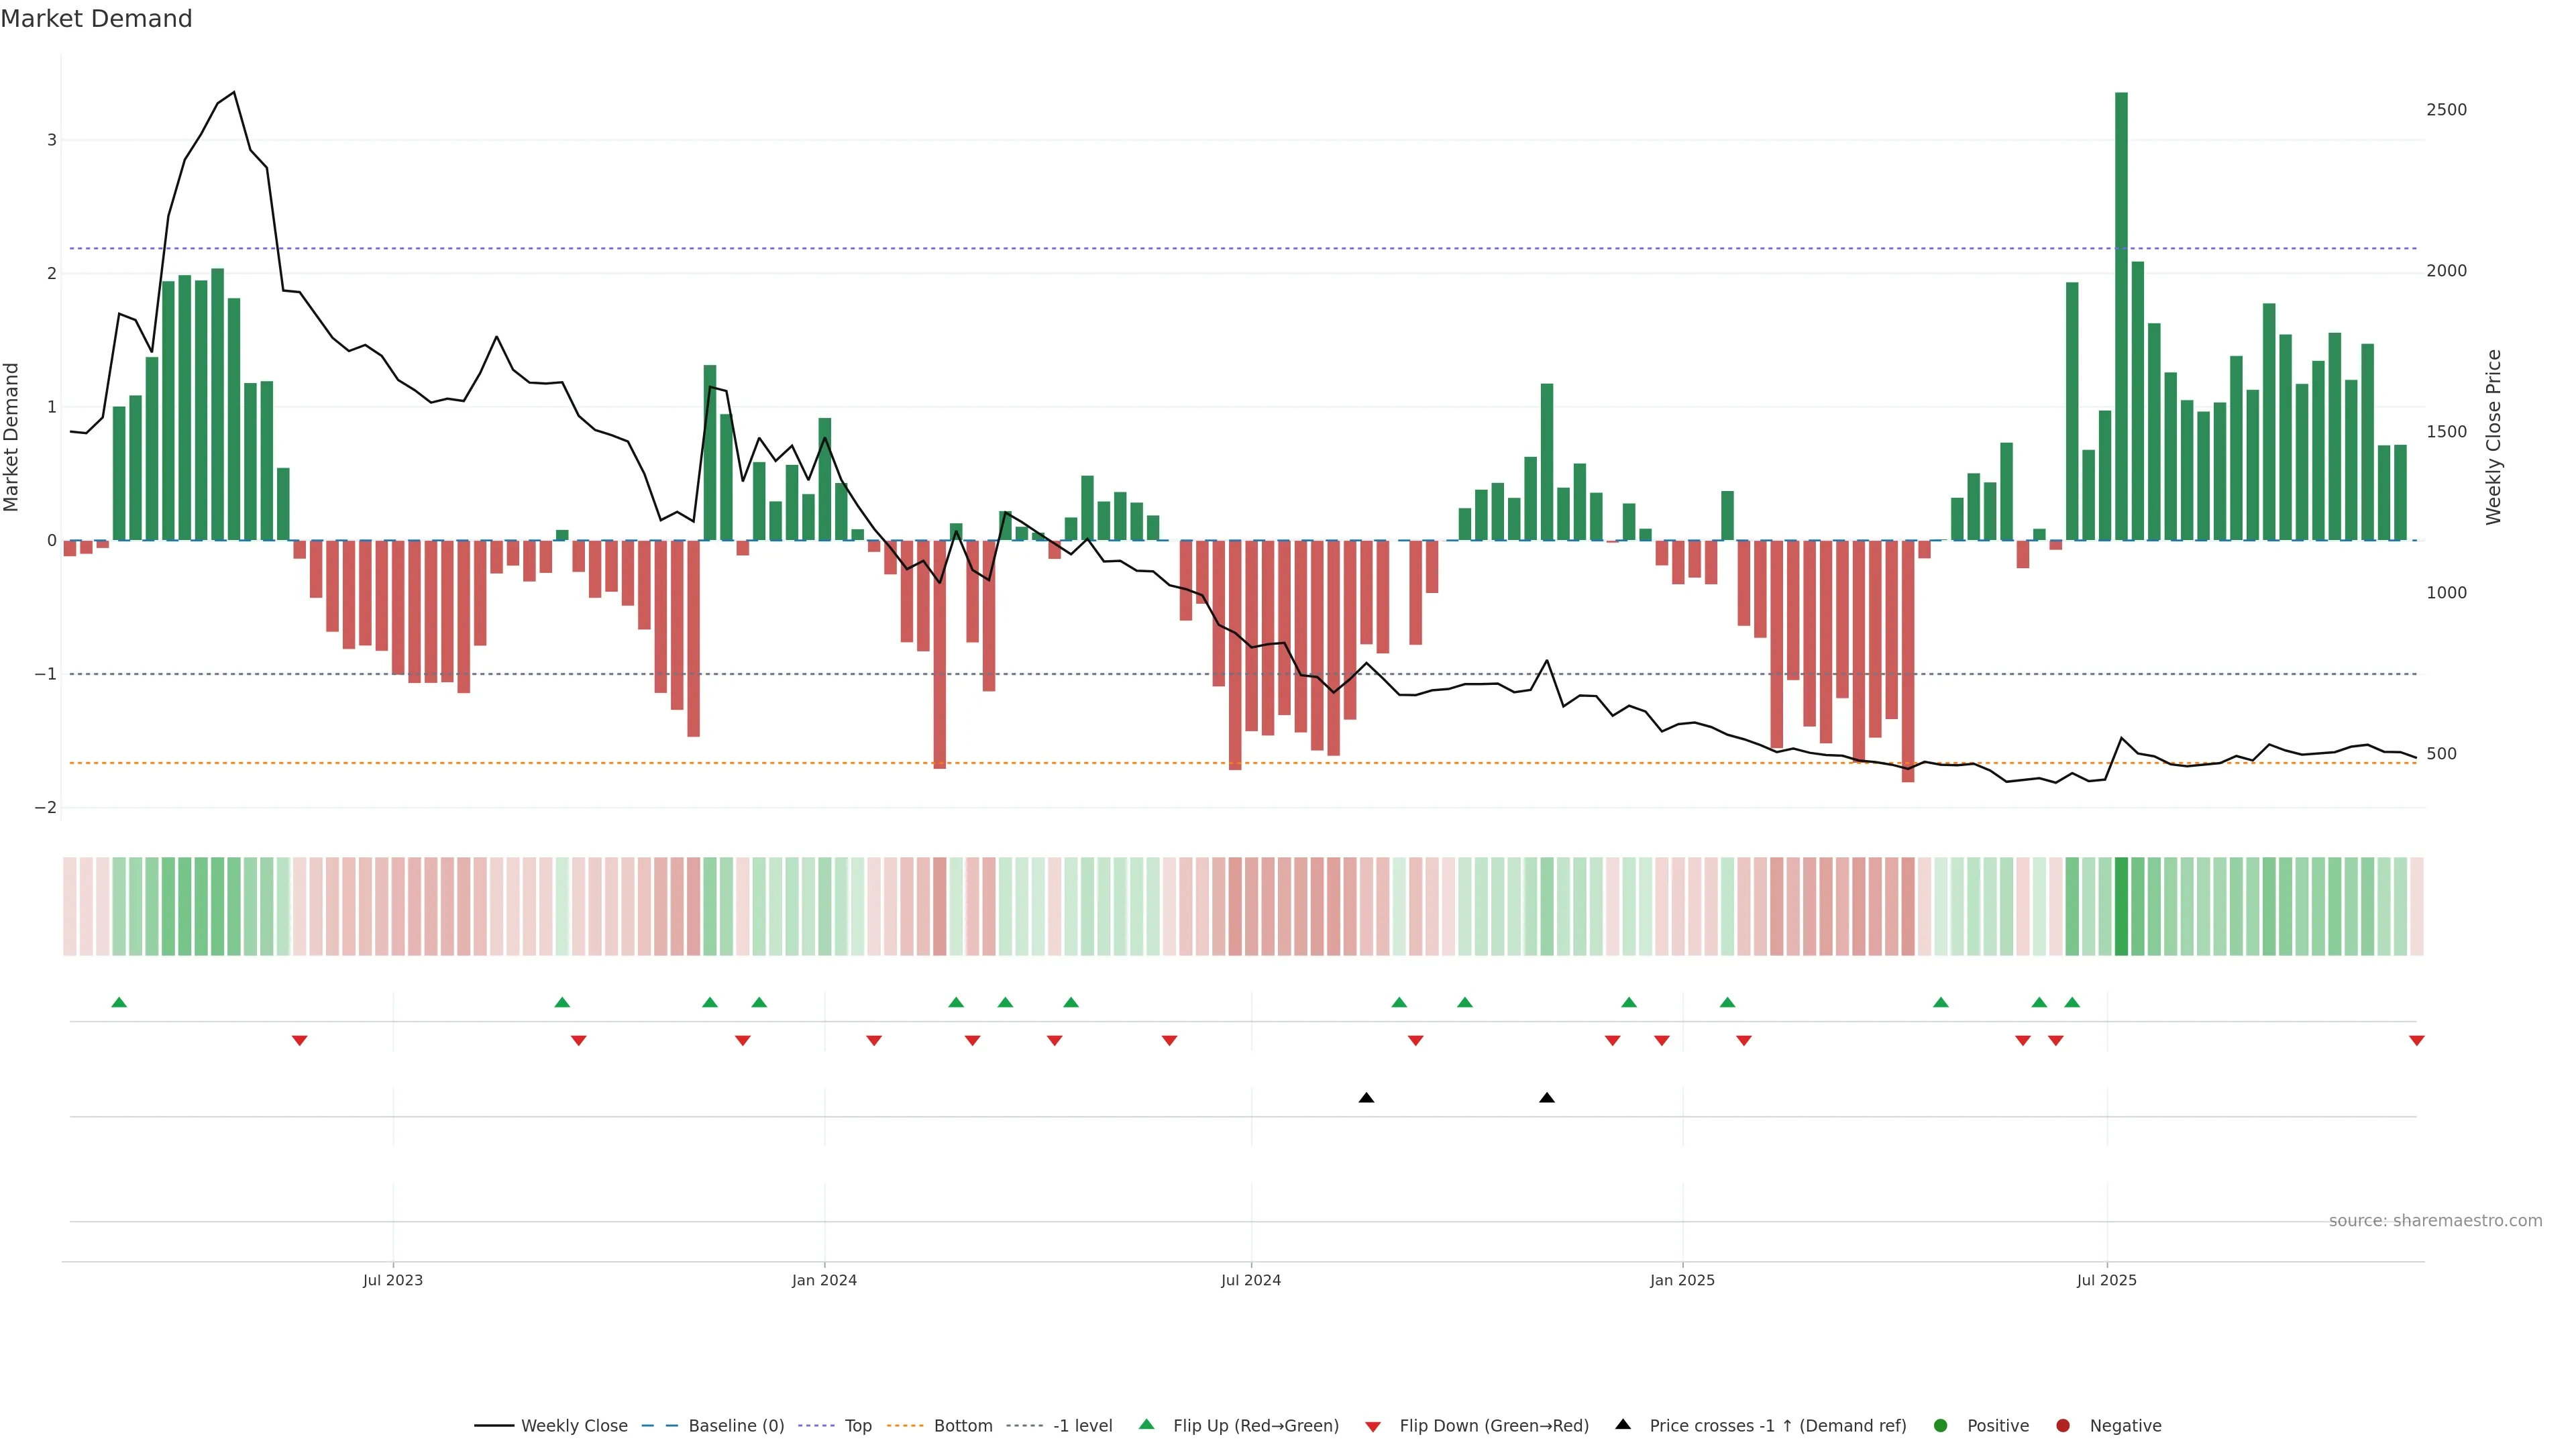Click the Jul 2024 axis label
The height and width of the screenshot is (1449, 2576).
click(x=1250, y=1280)
